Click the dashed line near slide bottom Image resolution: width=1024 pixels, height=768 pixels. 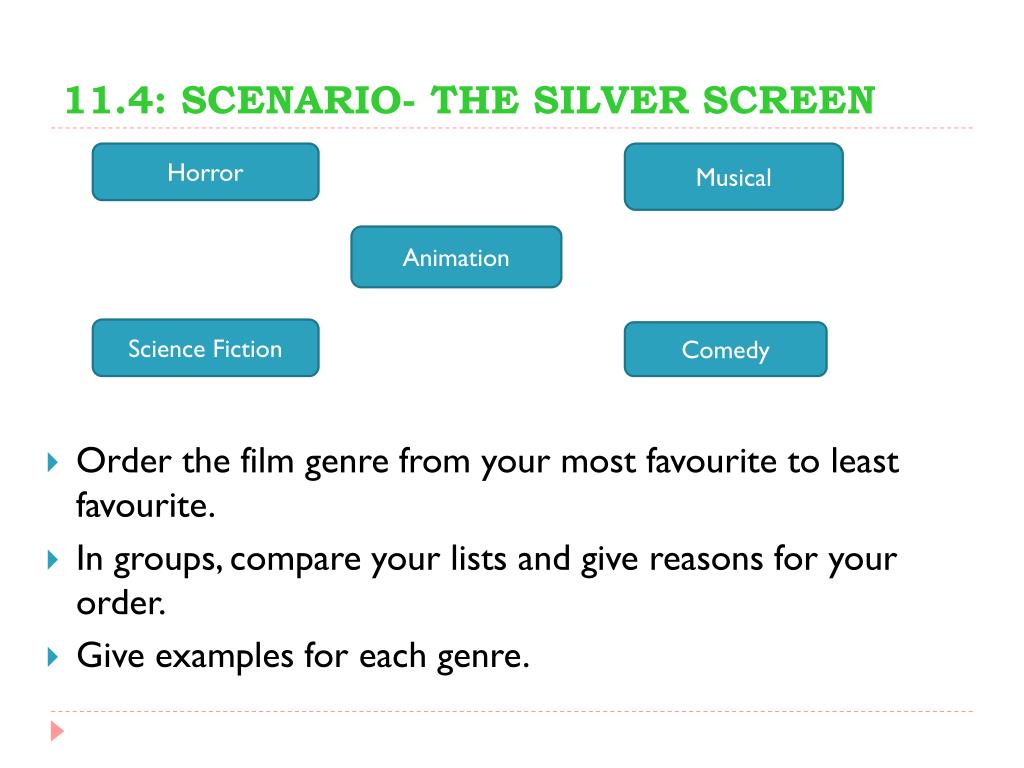click(x=512, y=711)
